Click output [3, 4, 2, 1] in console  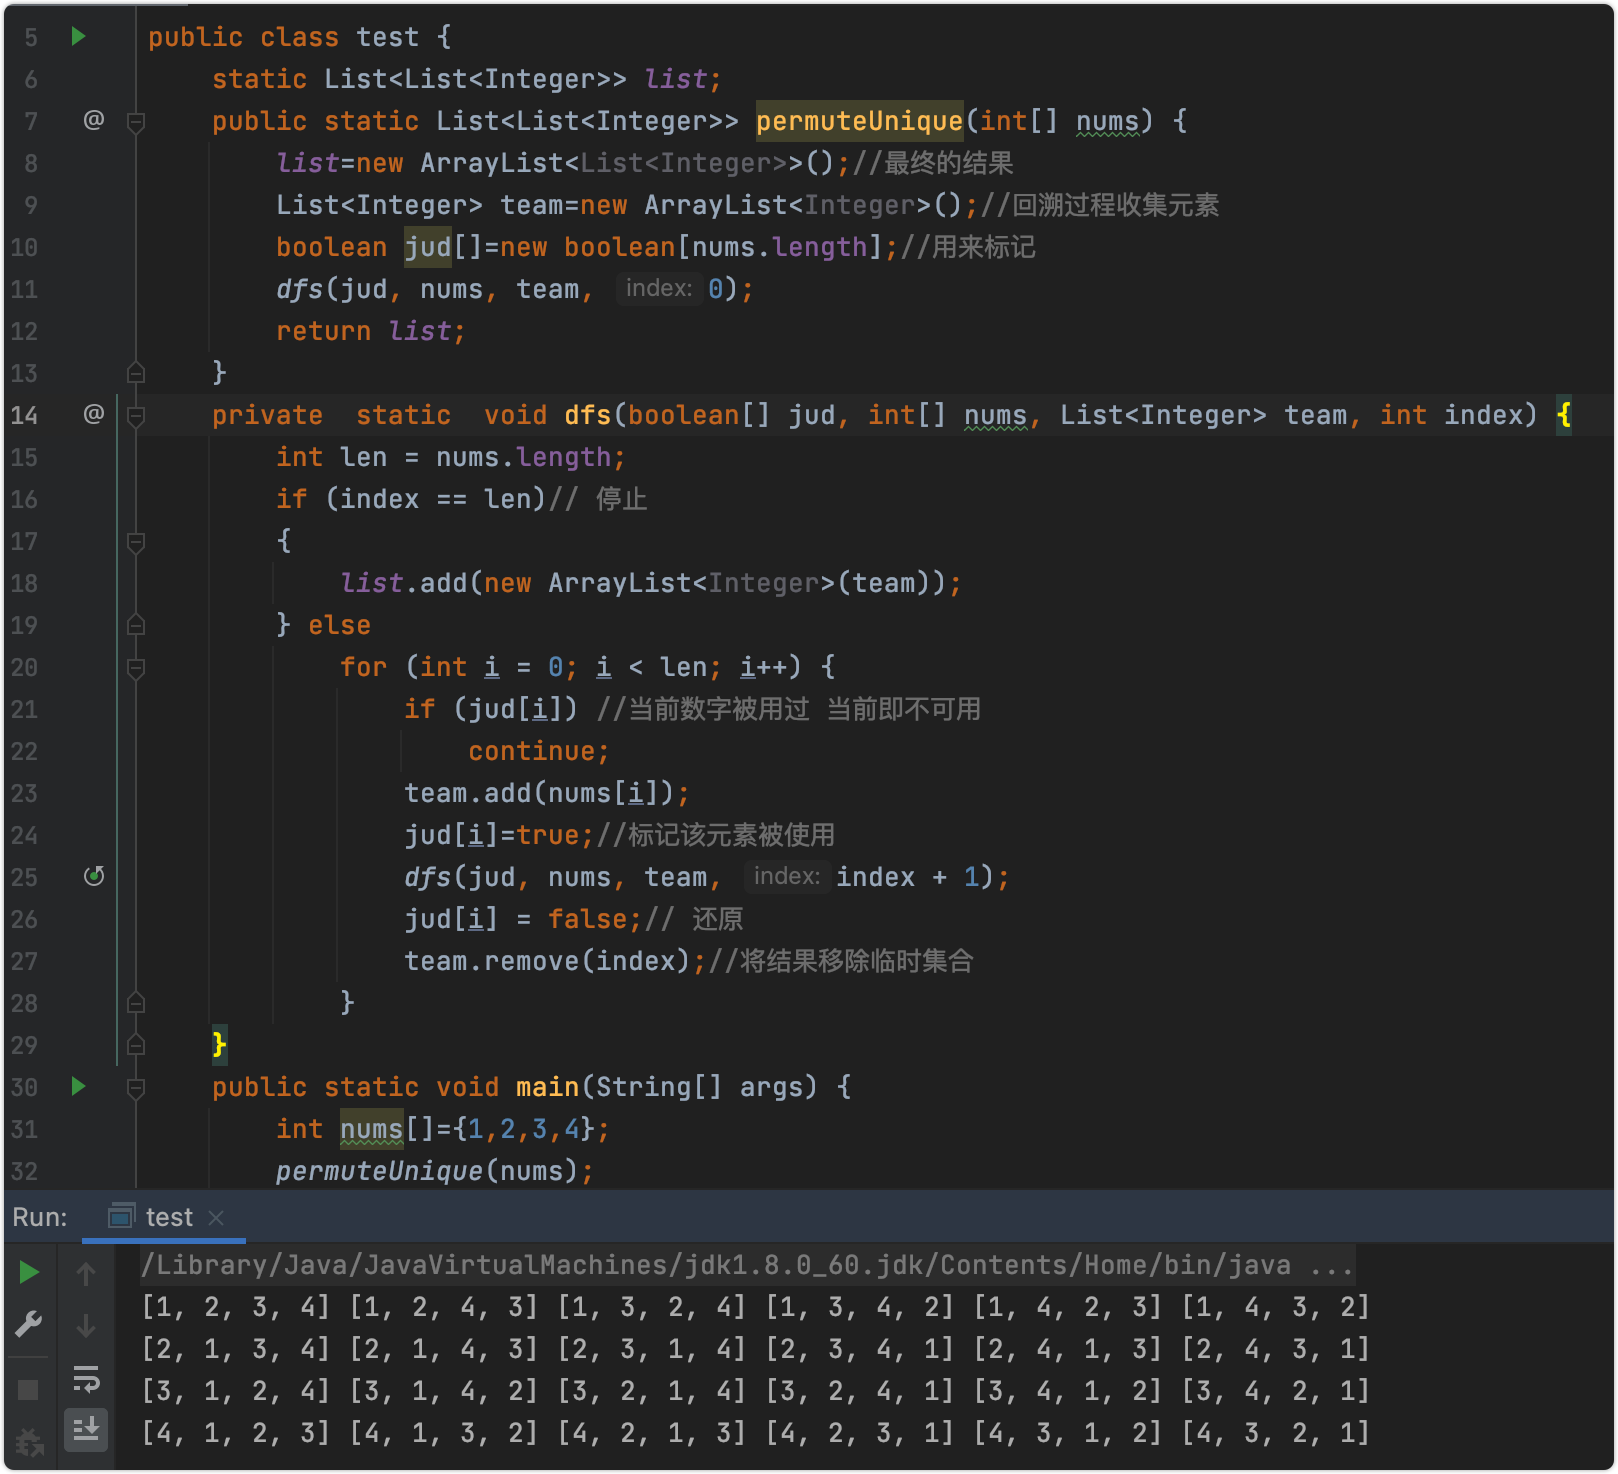pos(1276,1391)
